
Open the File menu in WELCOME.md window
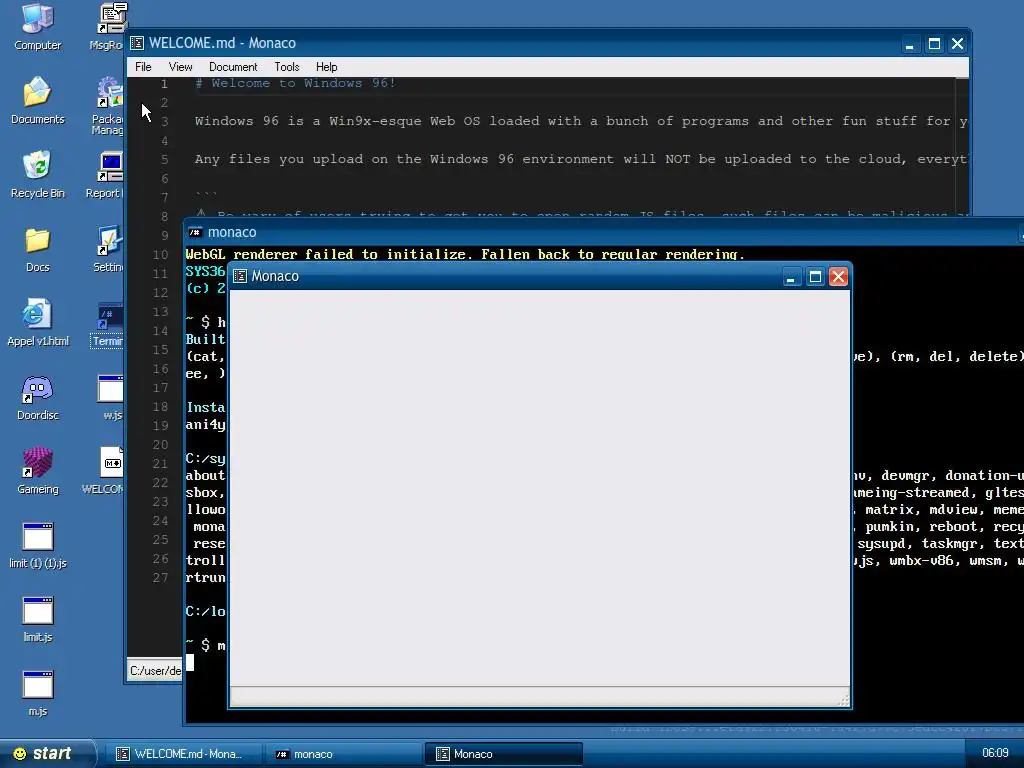point(143,67)
